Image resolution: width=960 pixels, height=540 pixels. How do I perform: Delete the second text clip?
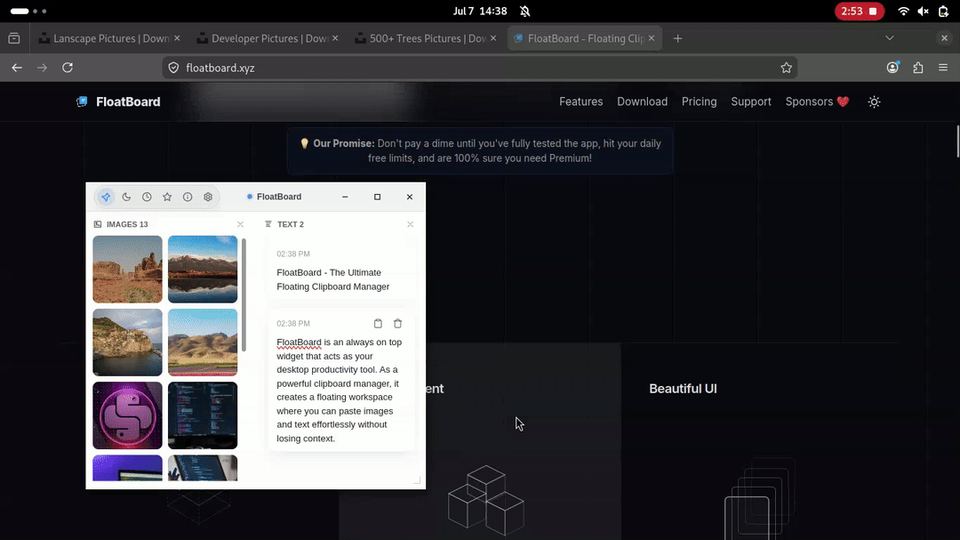click(x=397, y=323)
